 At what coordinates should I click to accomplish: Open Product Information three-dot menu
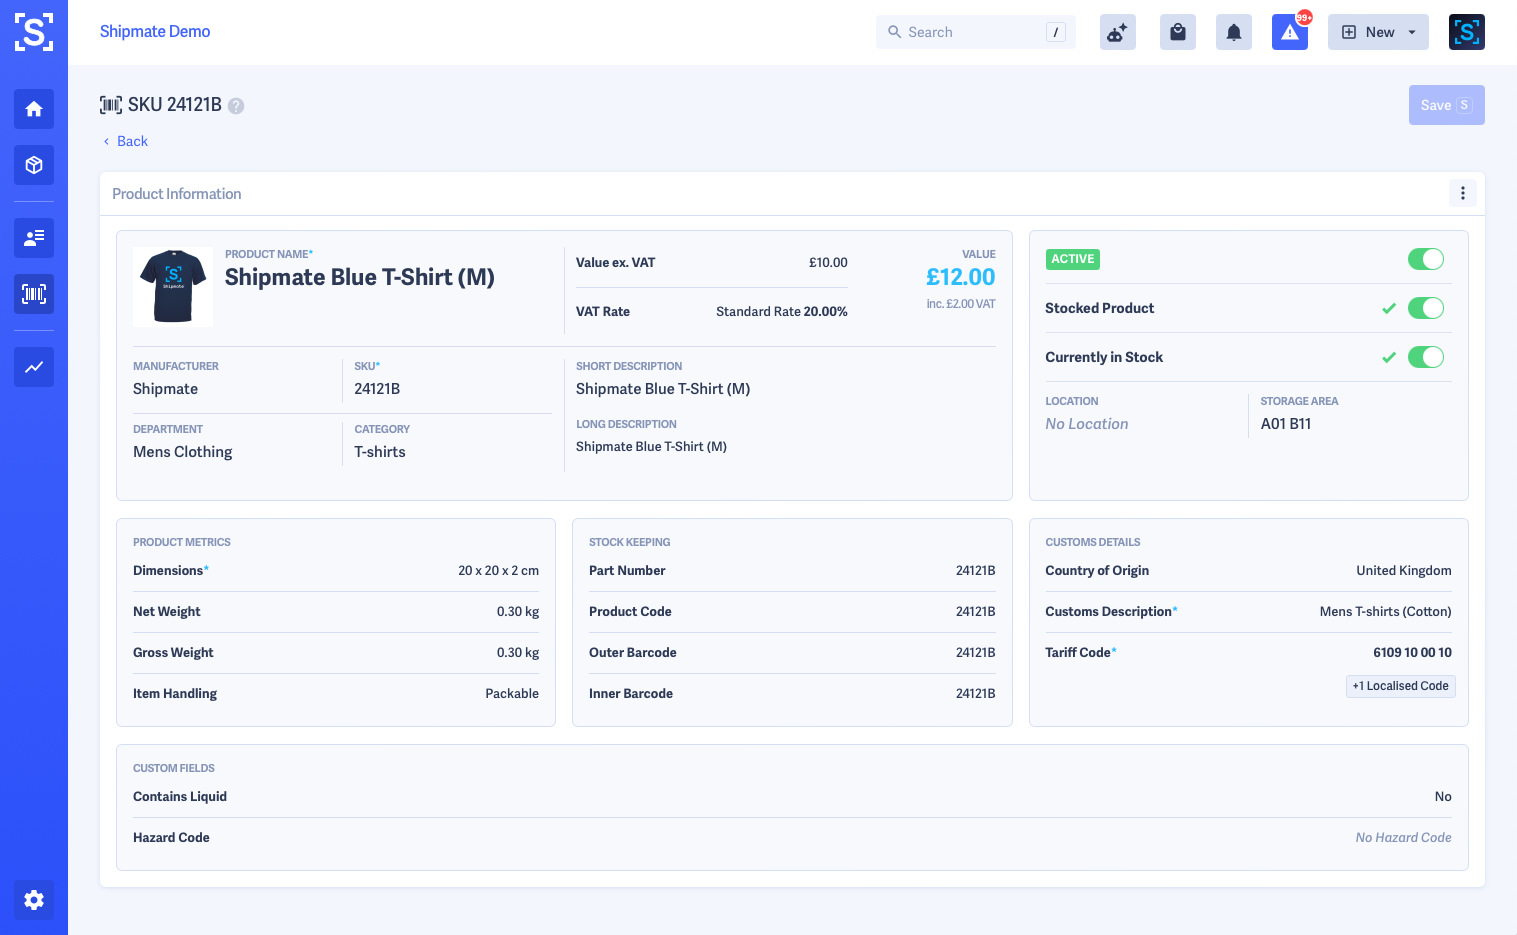point(1463,193)
